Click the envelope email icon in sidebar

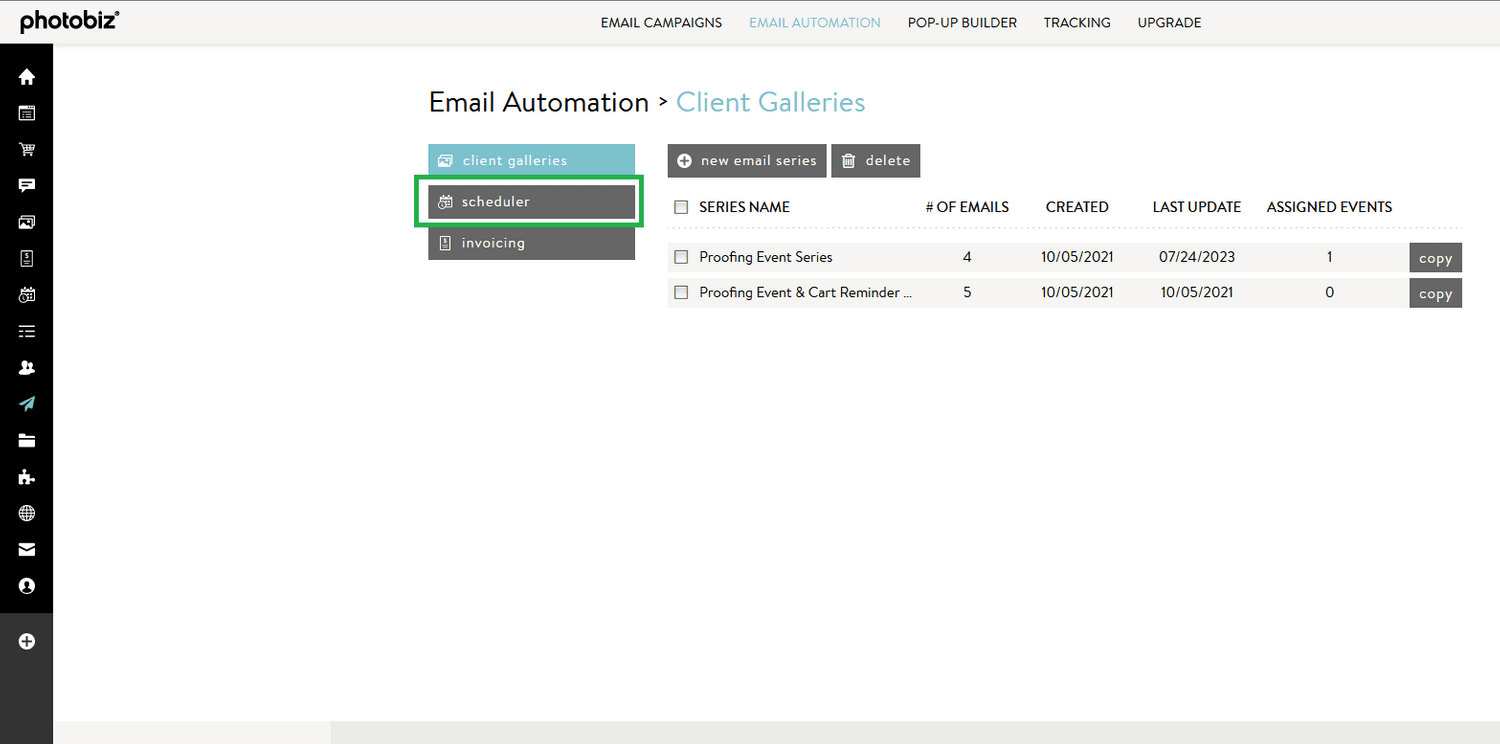(27, 550)
